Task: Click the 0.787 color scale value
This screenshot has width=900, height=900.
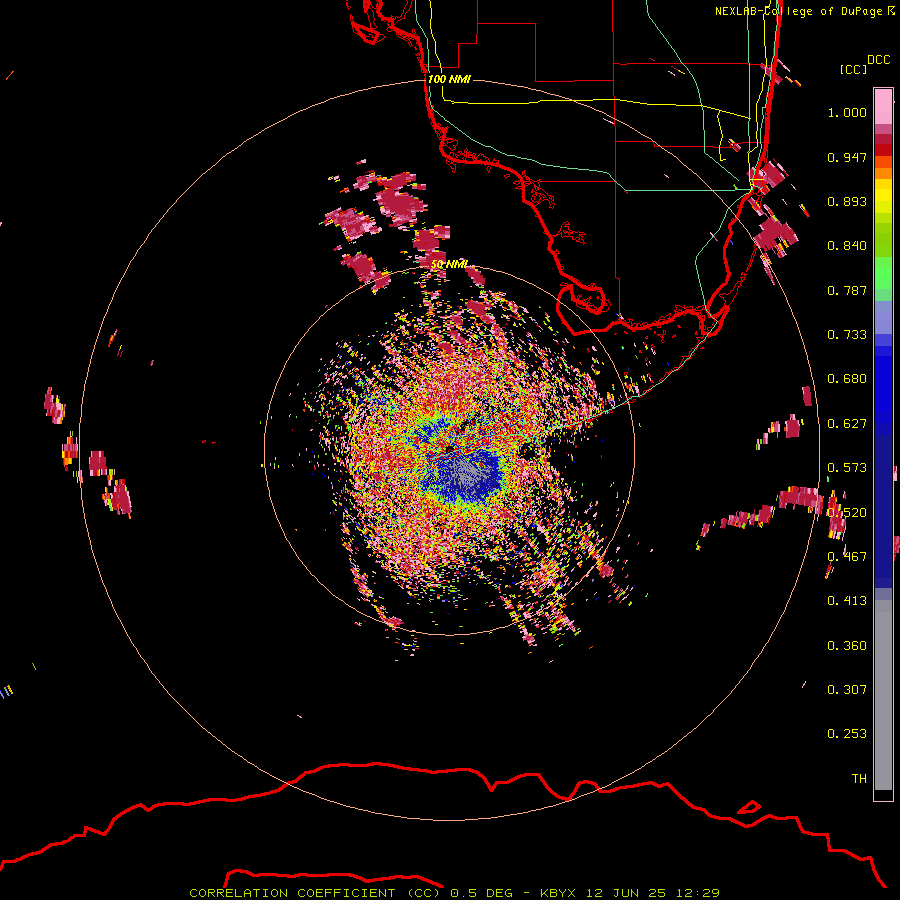Action: [x=847, y=290]
